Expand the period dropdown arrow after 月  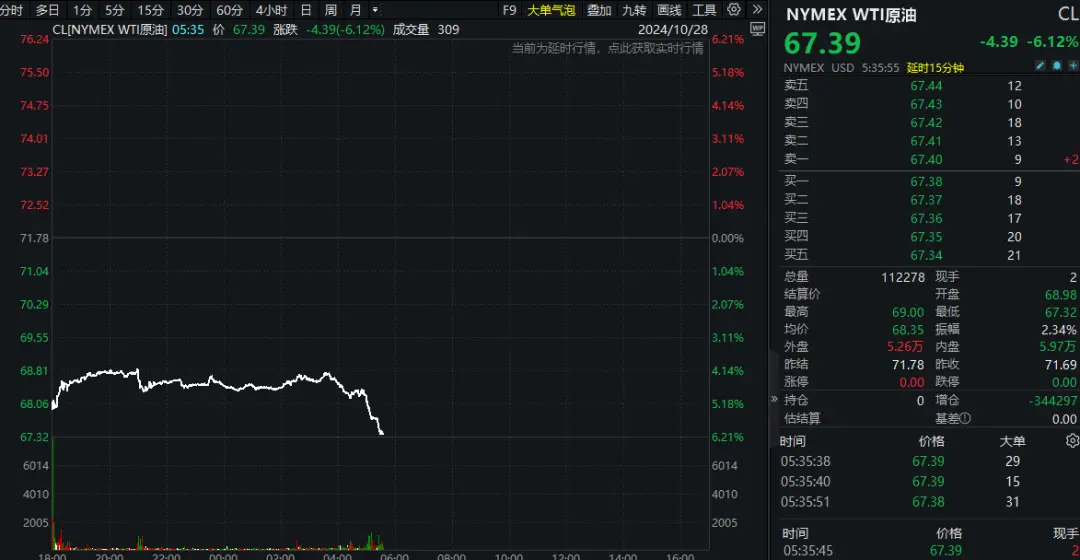pyautogui.click(x=375, y=10)
